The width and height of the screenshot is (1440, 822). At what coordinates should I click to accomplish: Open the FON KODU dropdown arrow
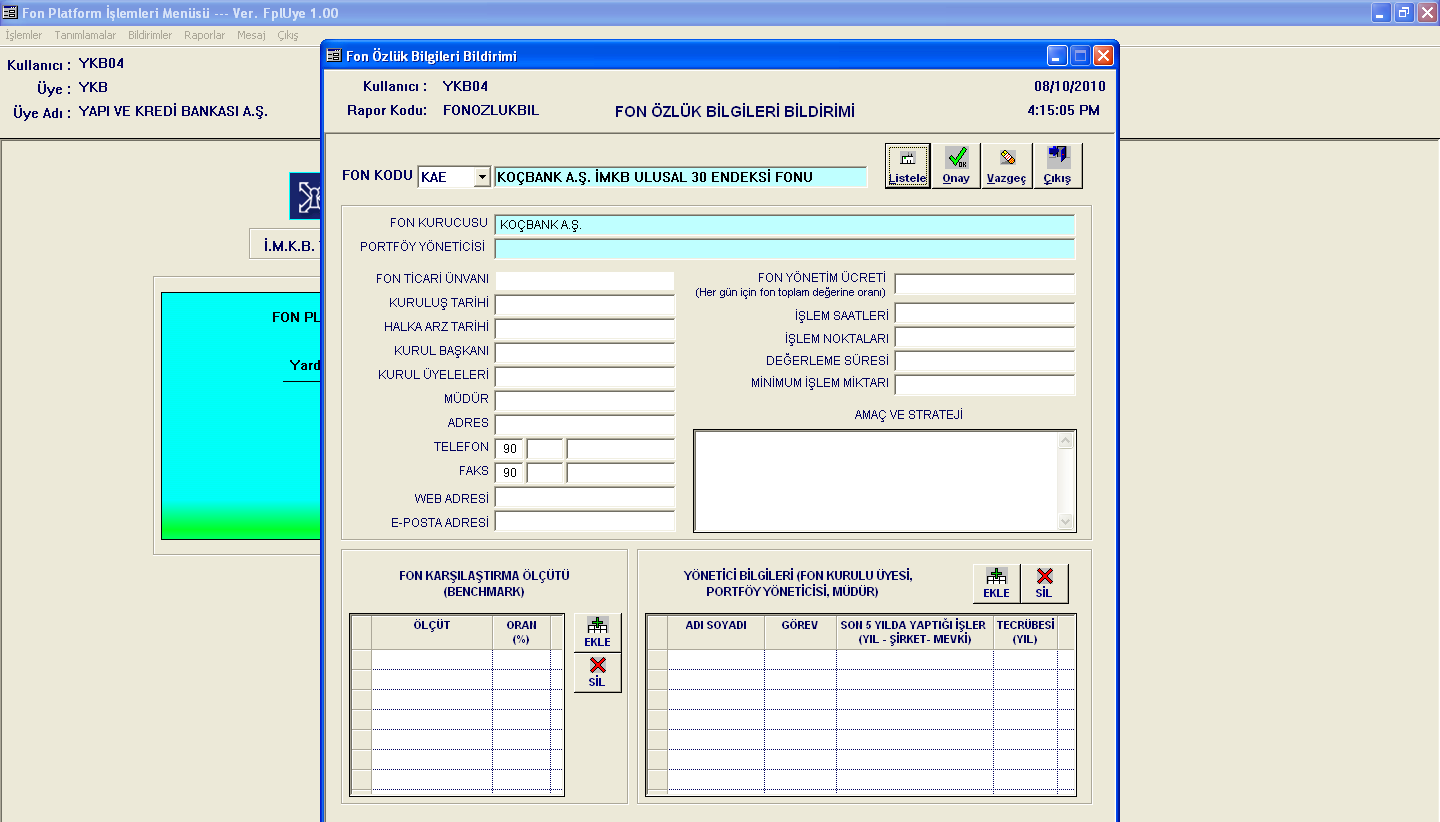coord(482,177)
